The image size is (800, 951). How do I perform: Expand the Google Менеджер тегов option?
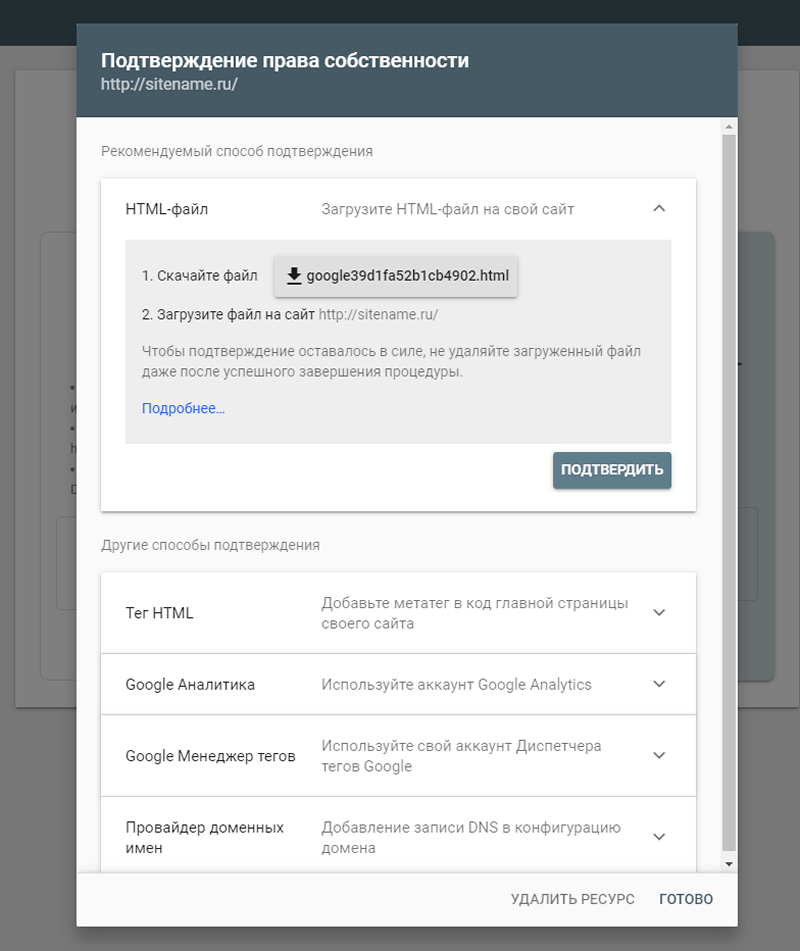(x=659, y=755)
